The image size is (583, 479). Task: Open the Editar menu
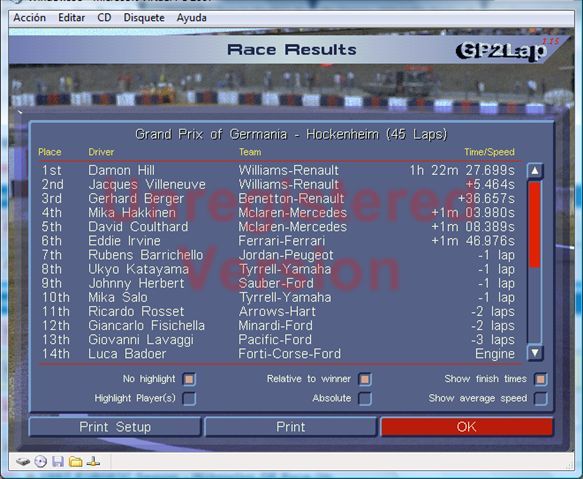(71, 17)
